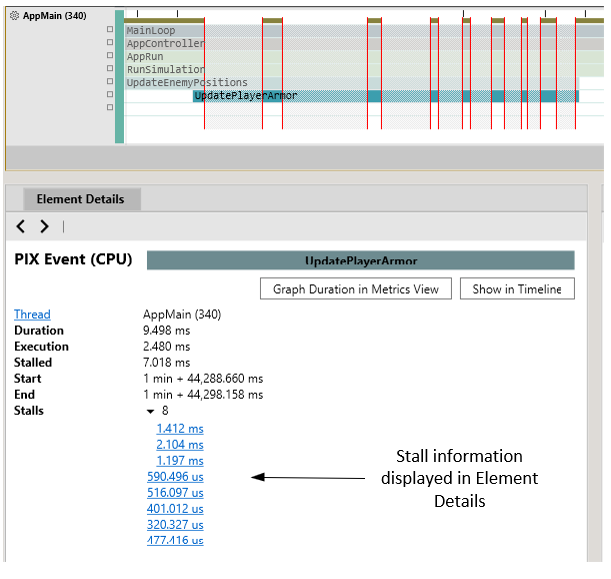Screen dimensions: 611x579
Task: Click the UpdatePlayerArmor header bar in Element Details
Action: click(360, 260)
